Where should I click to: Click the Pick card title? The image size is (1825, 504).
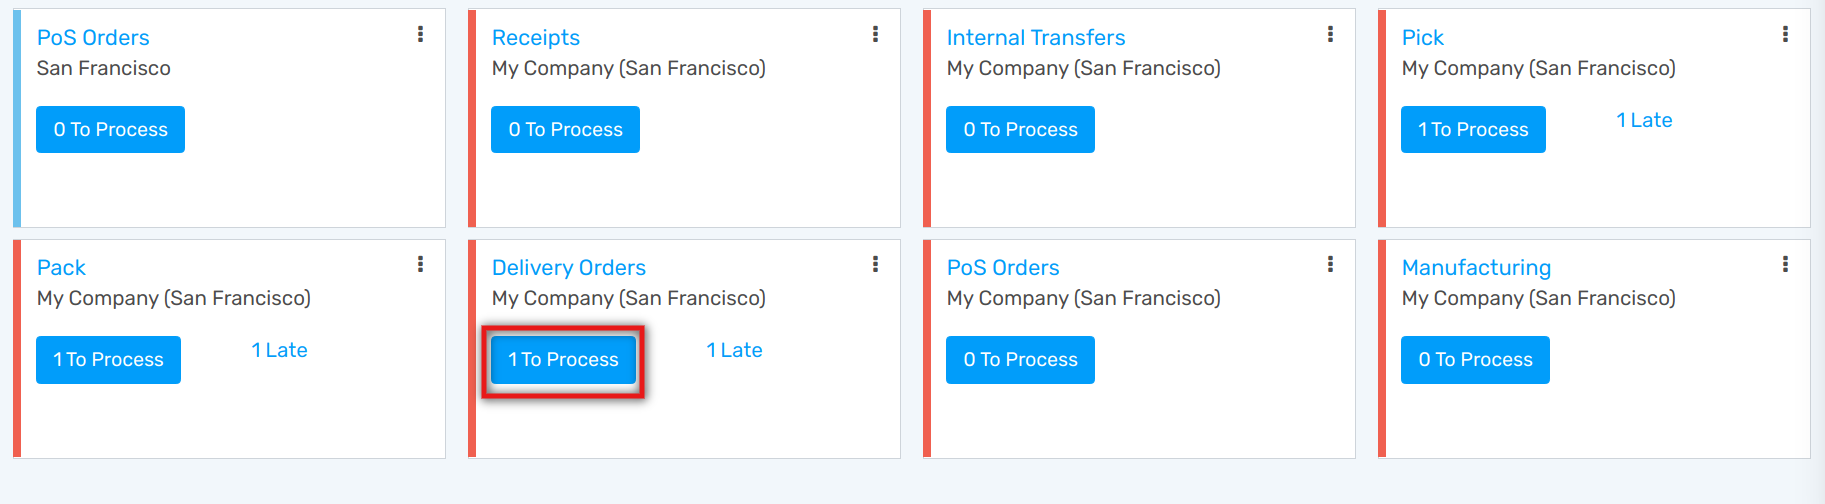[1422, 38]
